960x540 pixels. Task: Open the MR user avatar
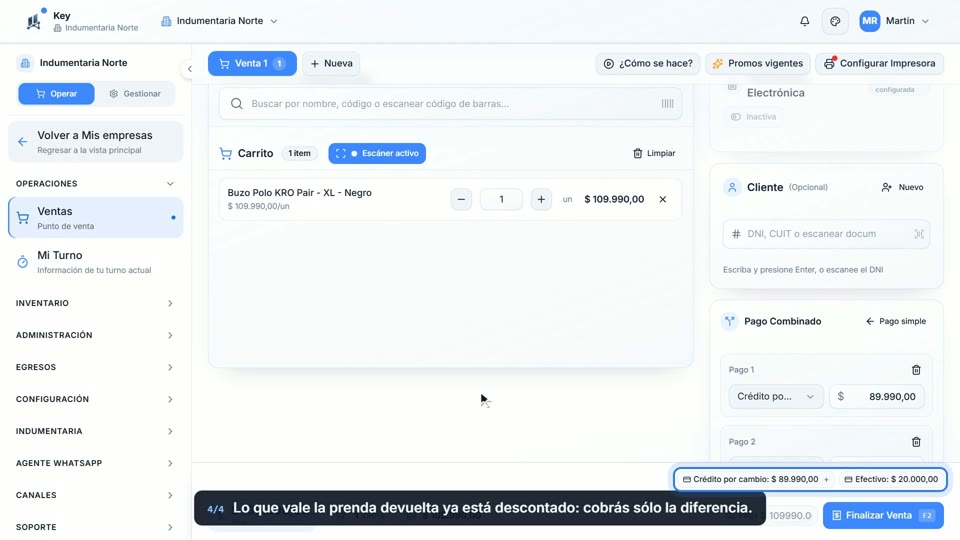(x=869, y=21)
